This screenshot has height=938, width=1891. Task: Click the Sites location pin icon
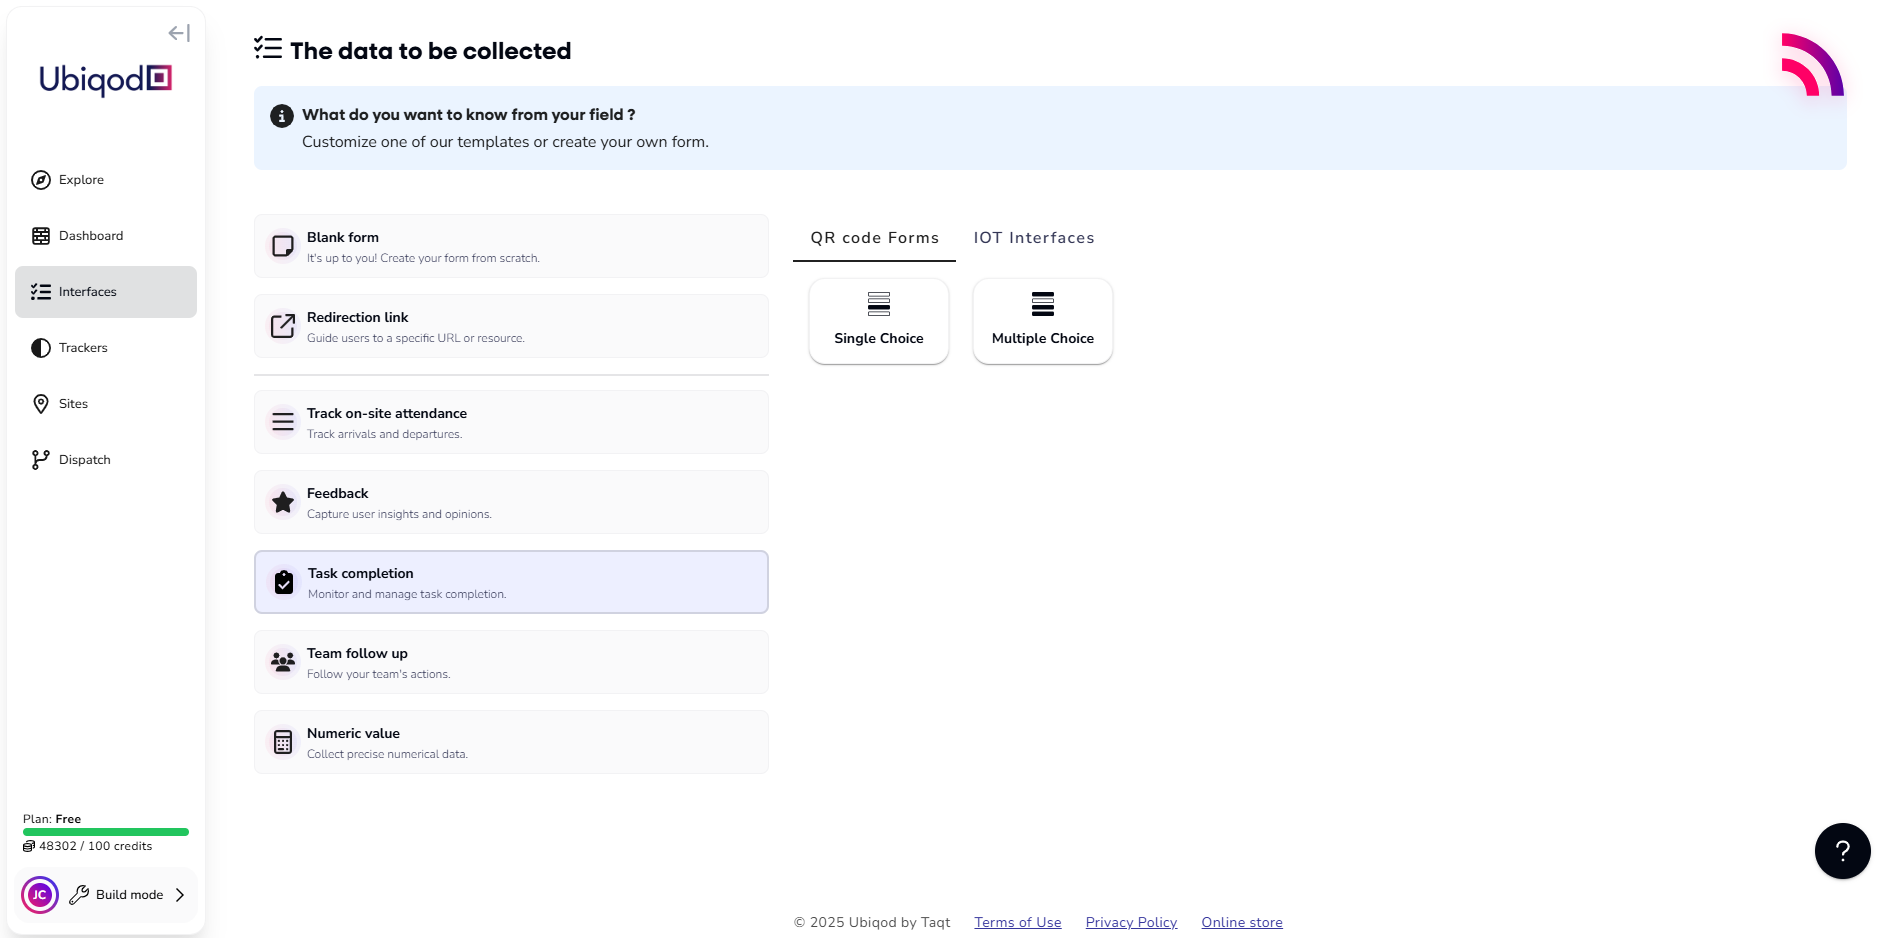[x=41, y=404]
